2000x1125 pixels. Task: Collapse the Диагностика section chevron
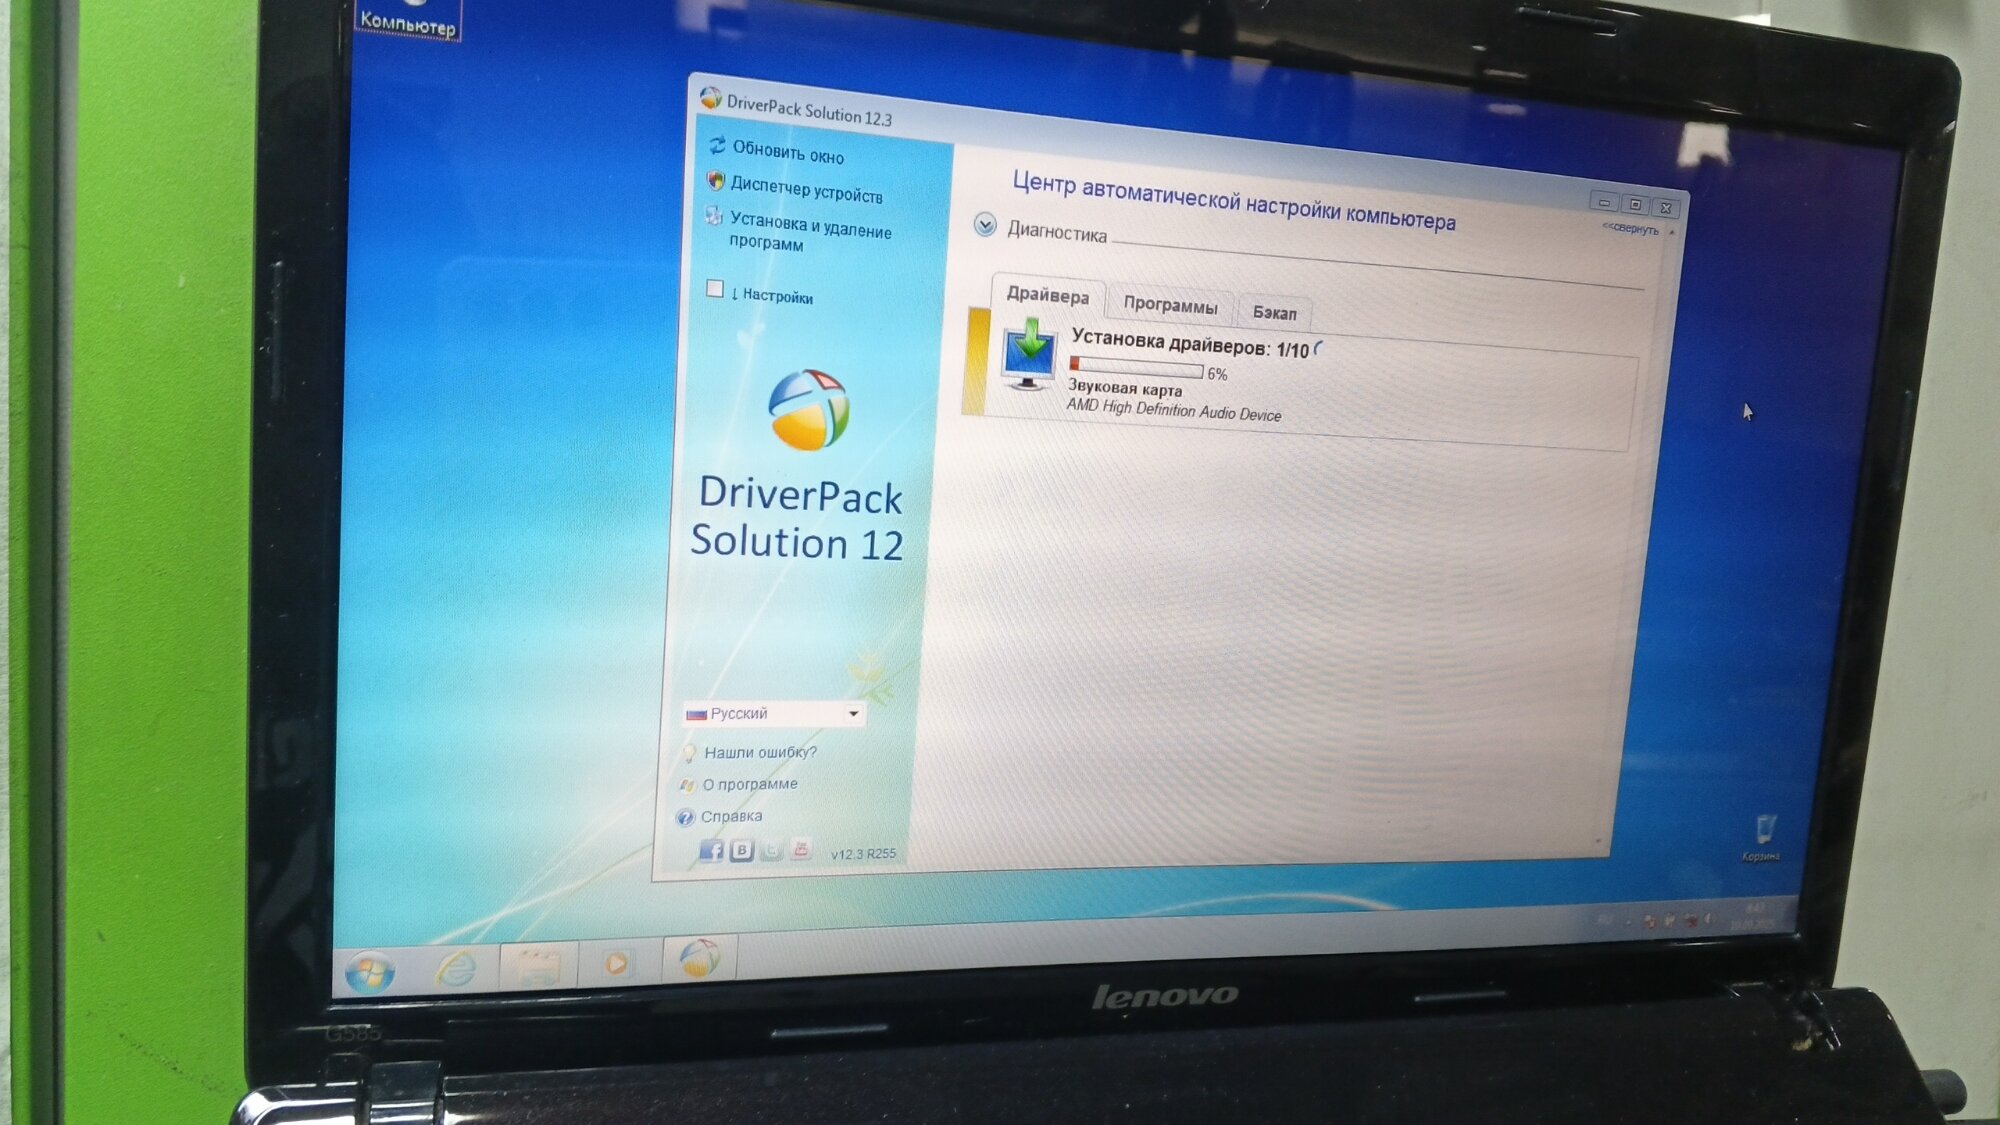(x=985, y=225)
